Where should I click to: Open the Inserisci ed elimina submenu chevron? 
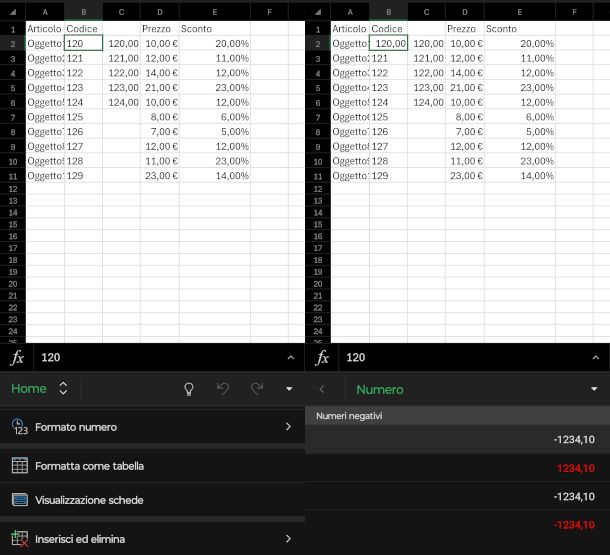[x=288, y=539]
